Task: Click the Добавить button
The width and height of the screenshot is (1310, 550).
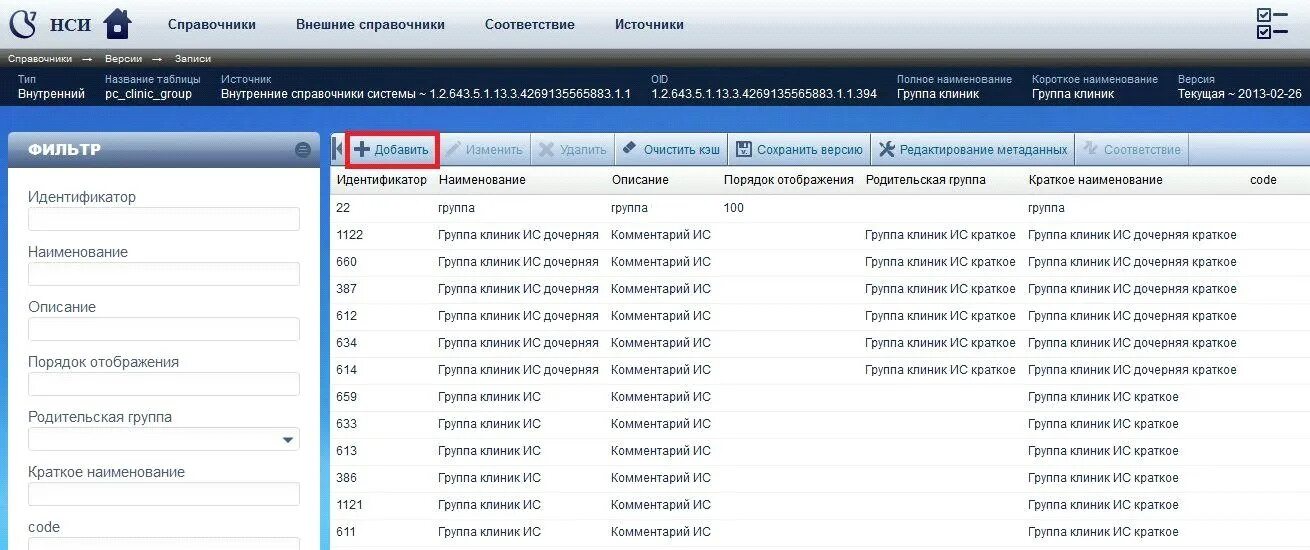Action: (392, 150)
